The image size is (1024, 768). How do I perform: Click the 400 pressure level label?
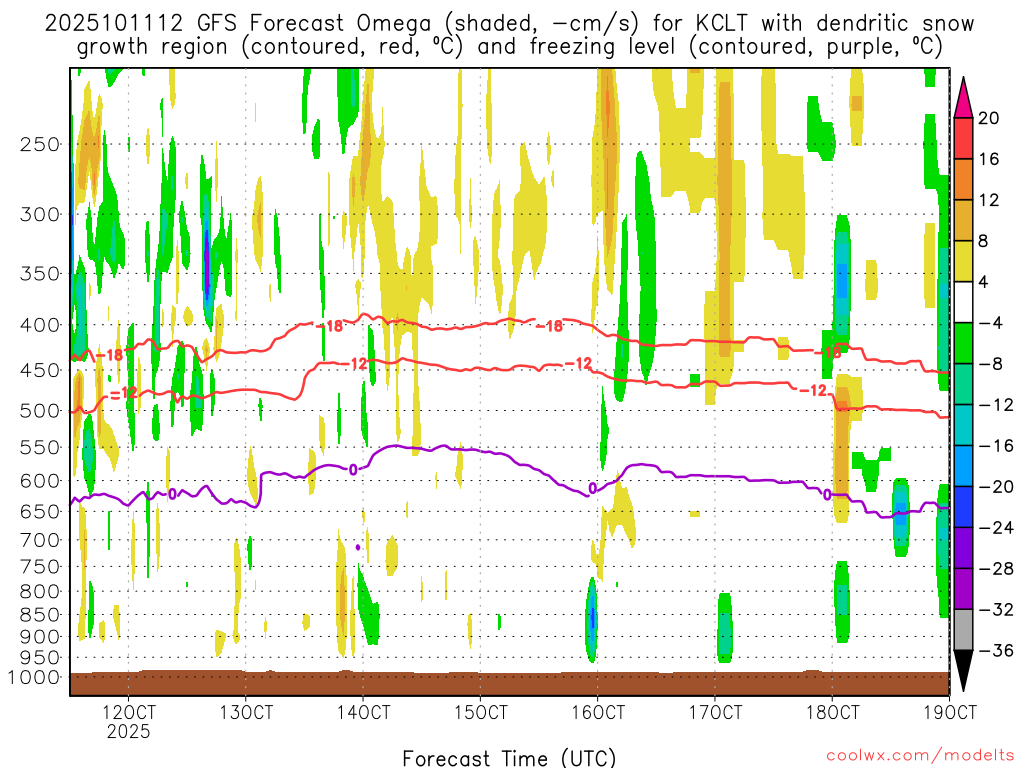tap(40, 325)
